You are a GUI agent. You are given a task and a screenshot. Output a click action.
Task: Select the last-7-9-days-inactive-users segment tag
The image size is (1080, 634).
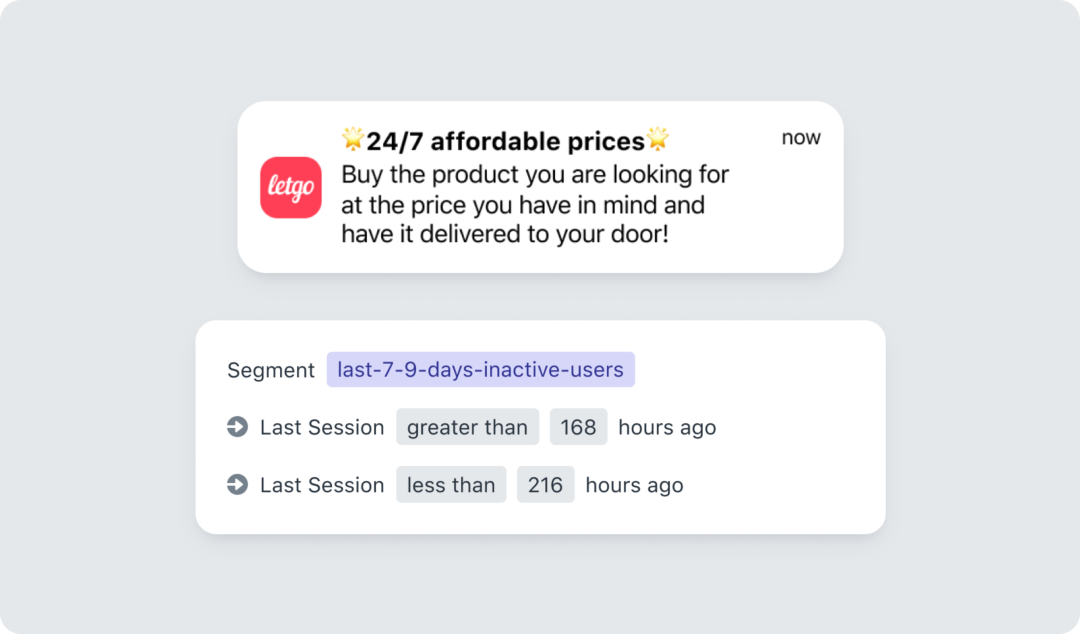tap(480, 370)
